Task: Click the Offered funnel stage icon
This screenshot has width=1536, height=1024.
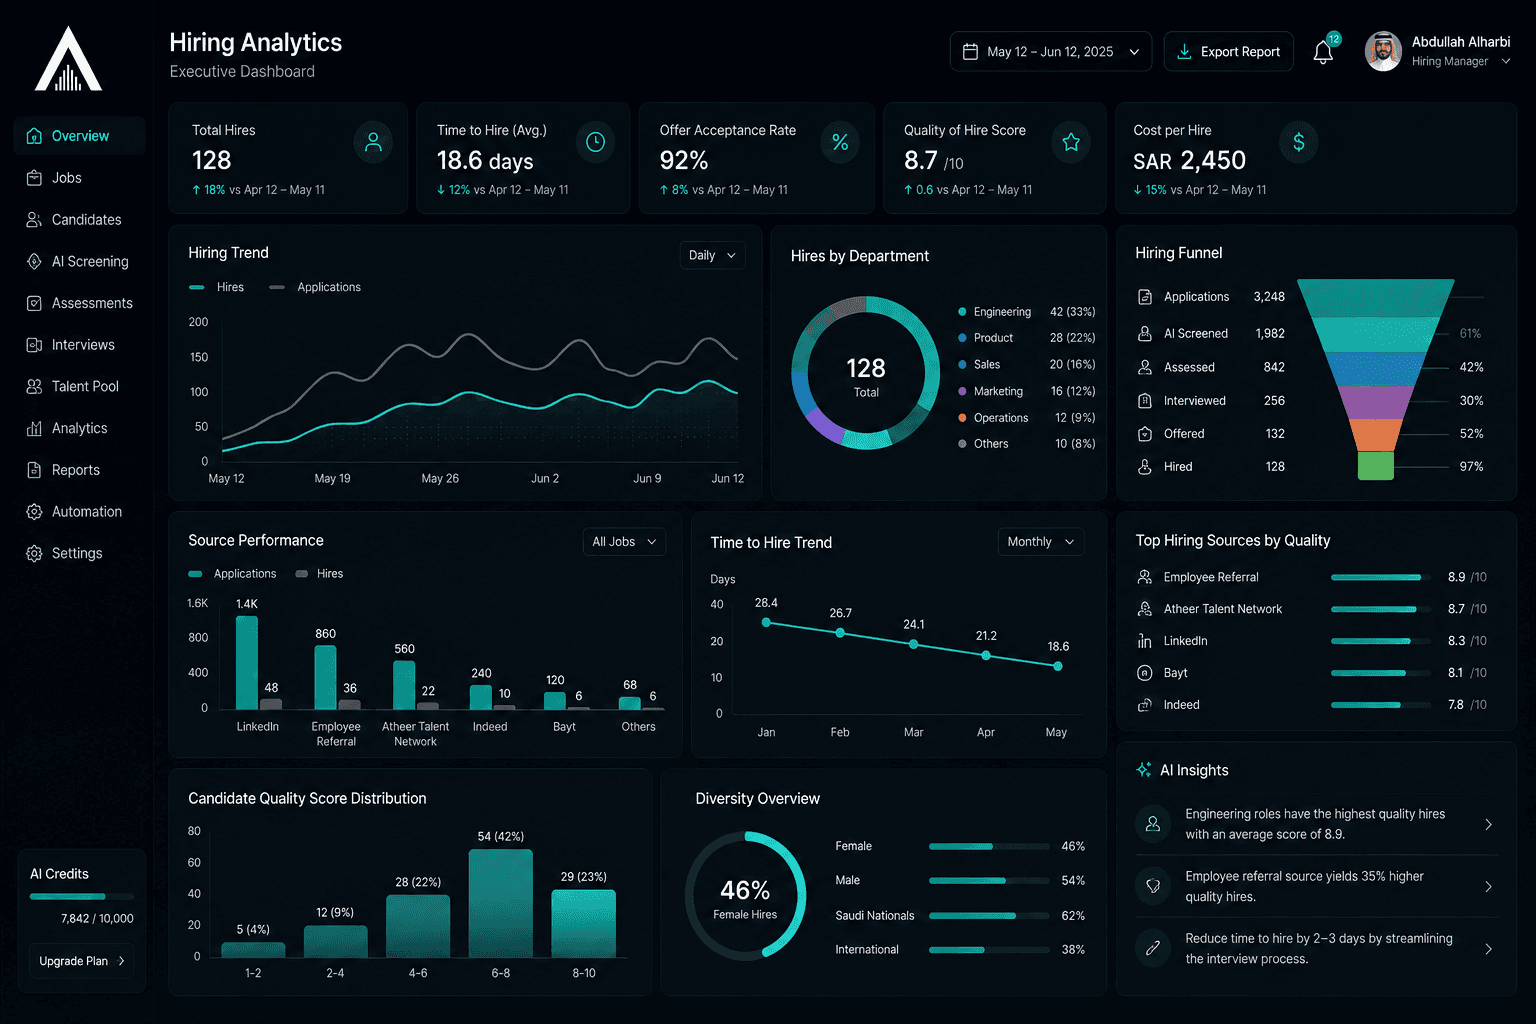Action: (1145, 433)
